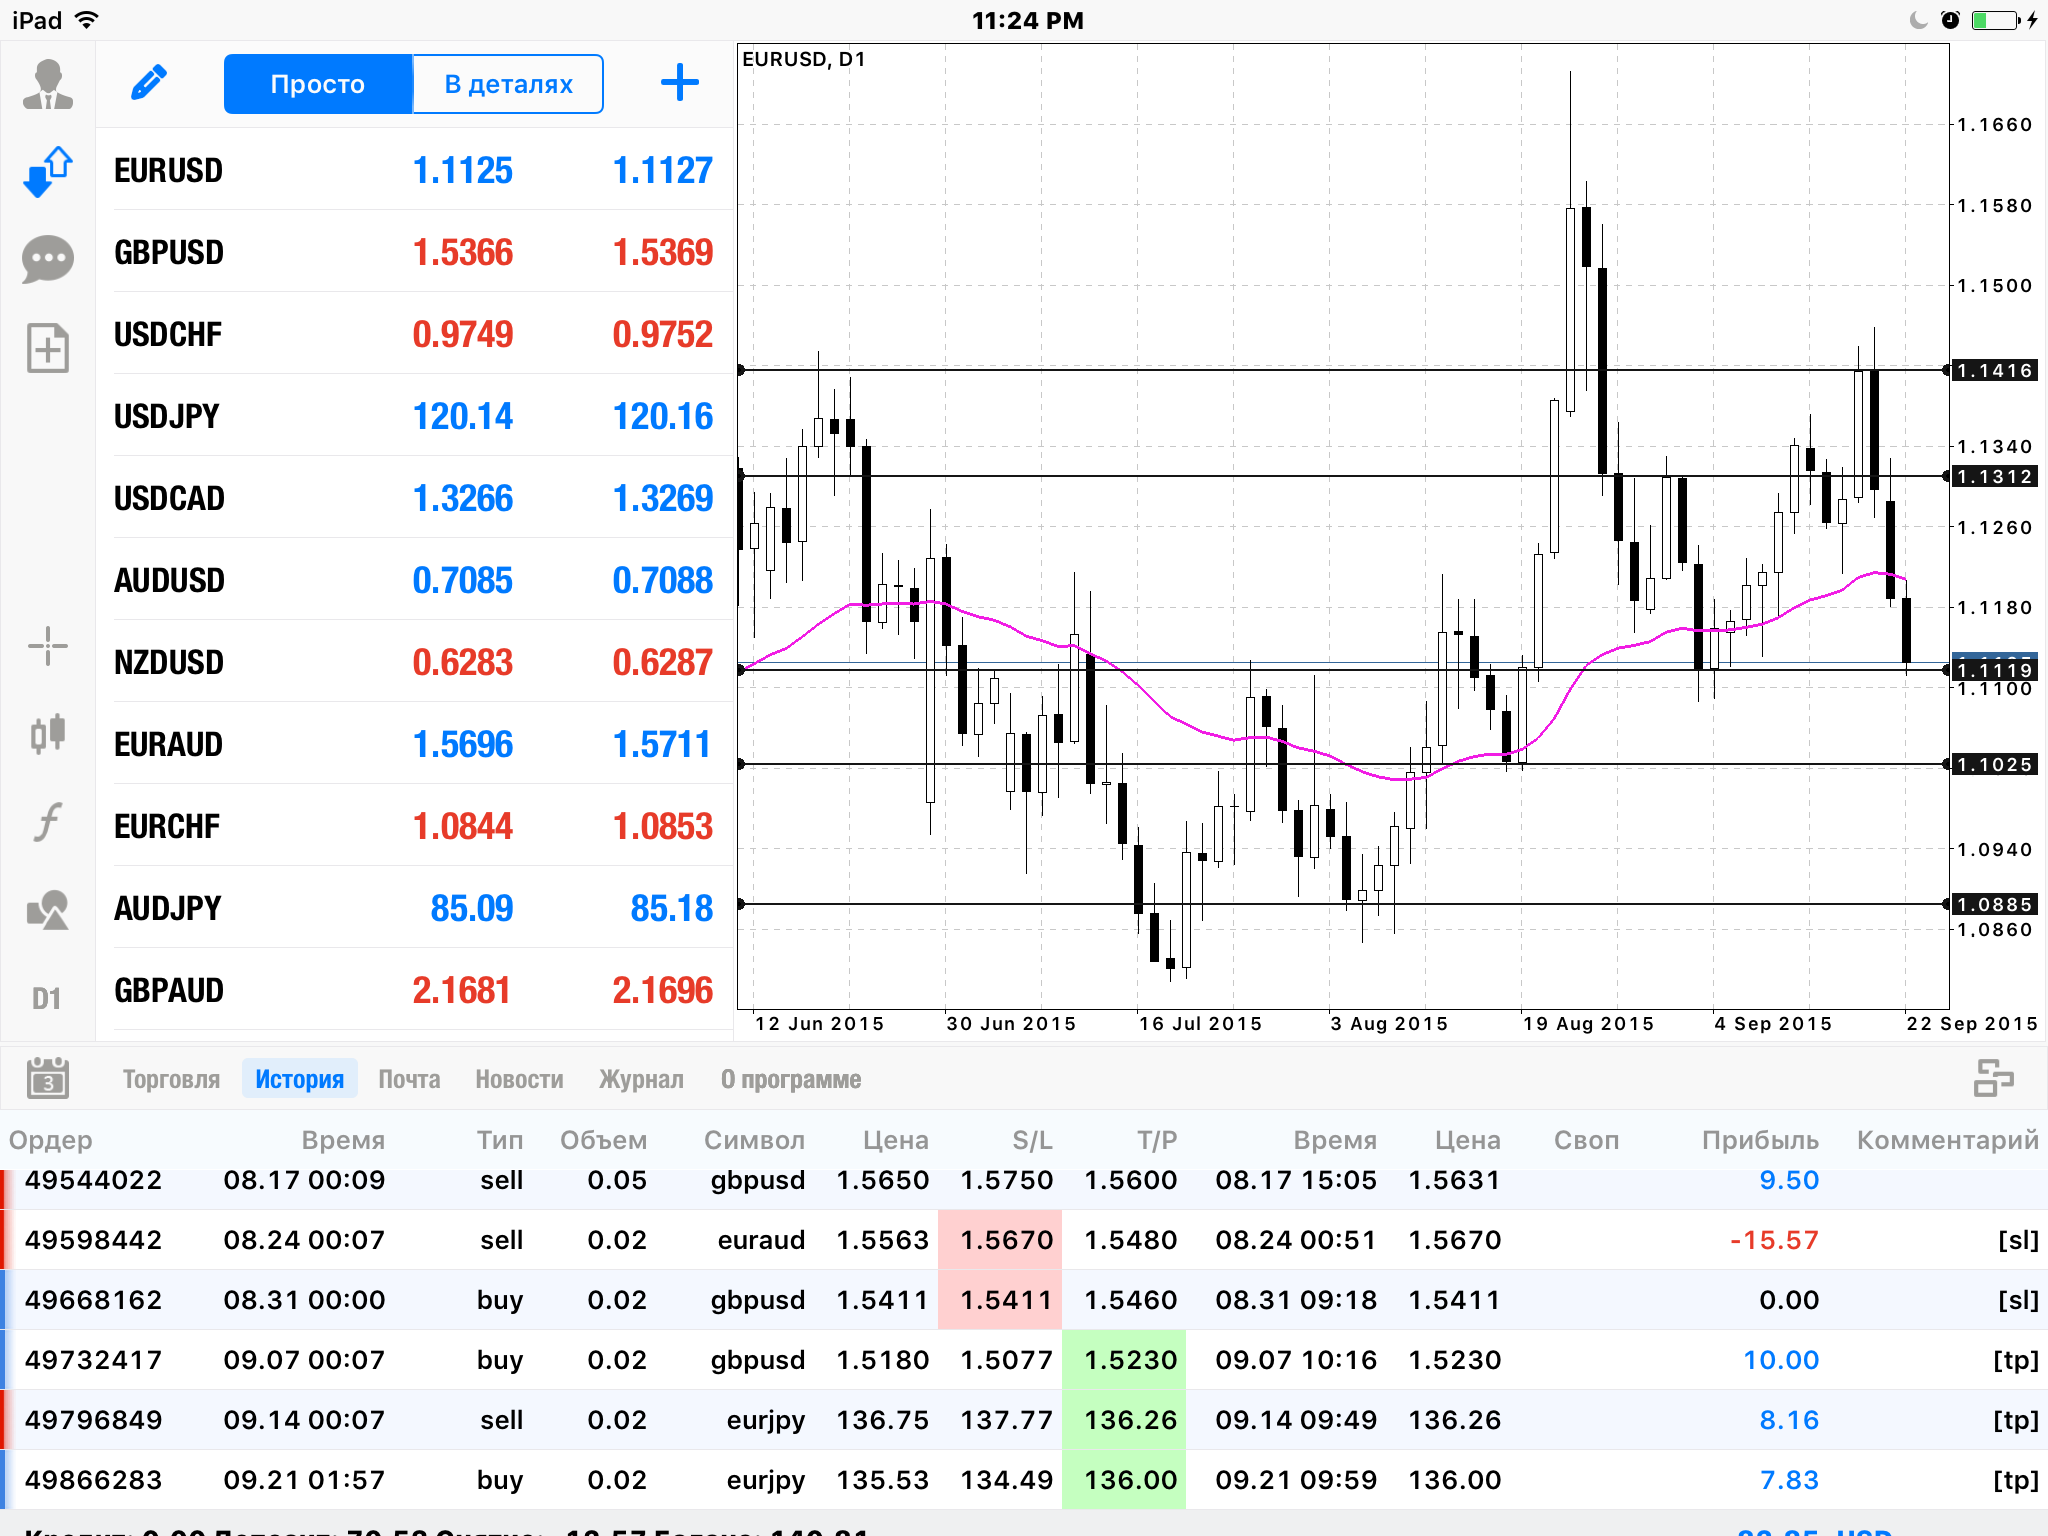Tap the -15.57 profit value

(1774, 1240)
